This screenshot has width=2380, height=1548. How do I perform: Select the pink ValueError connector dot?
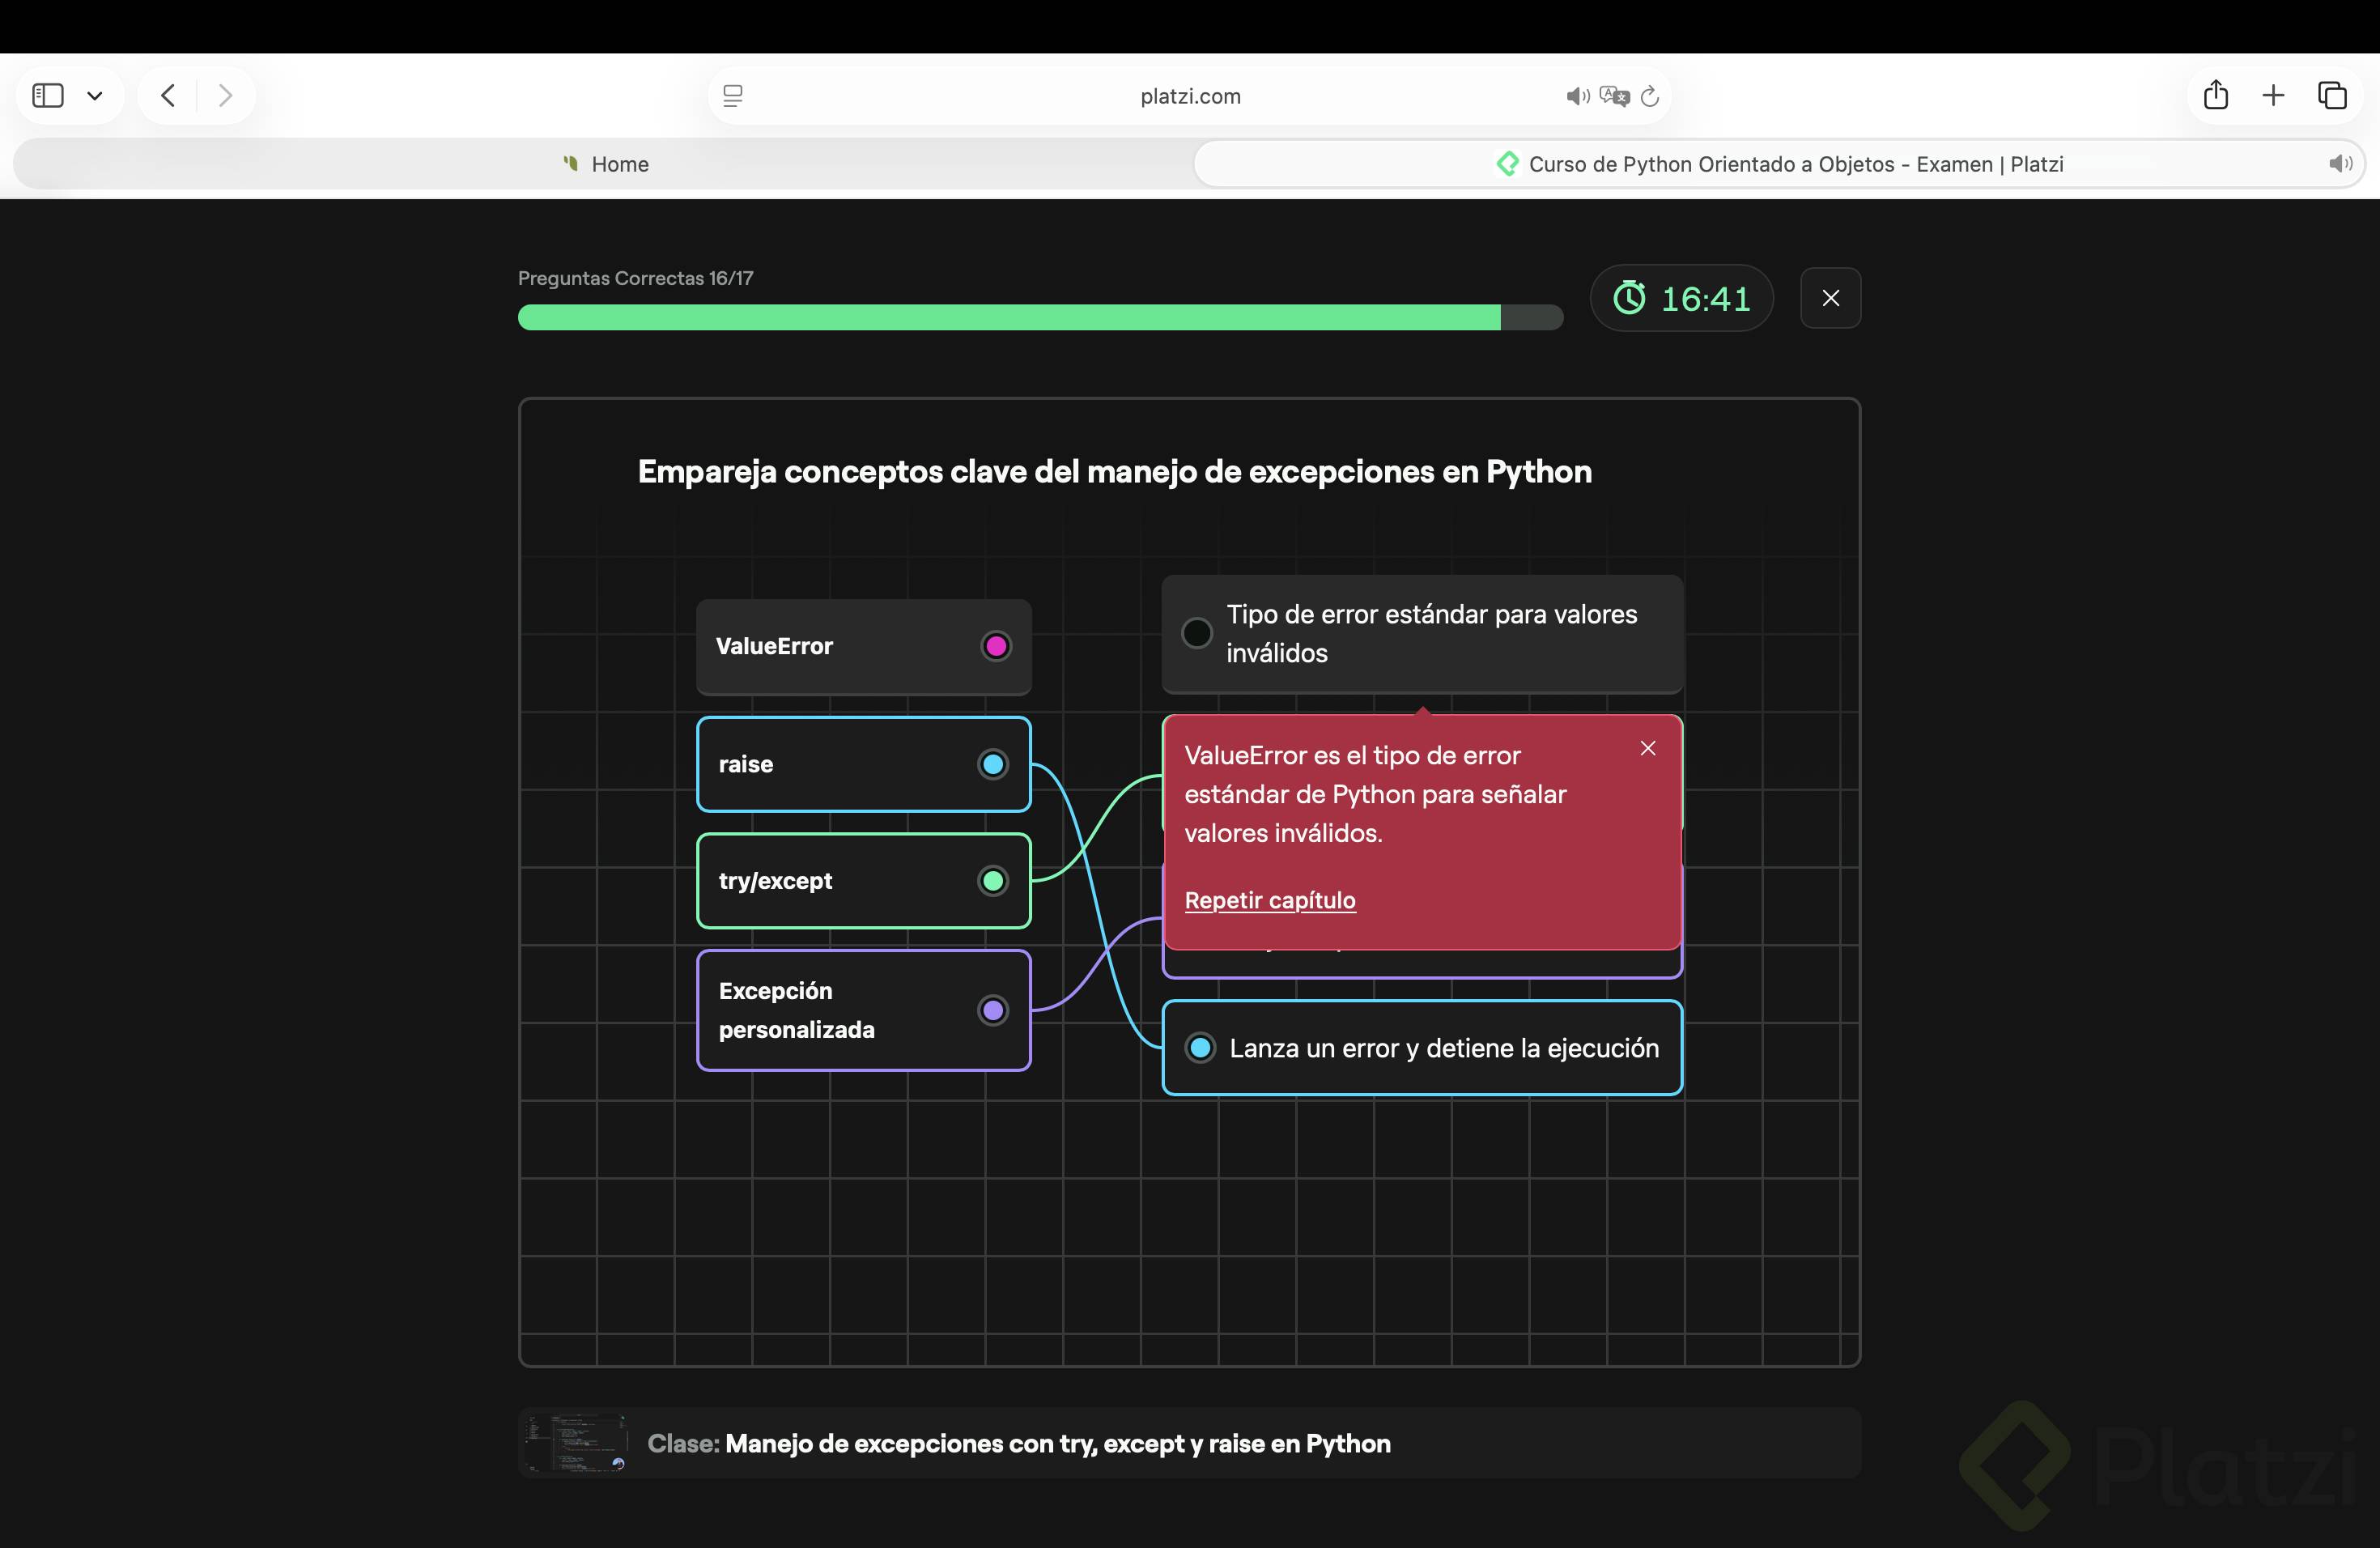coord(995,646)
